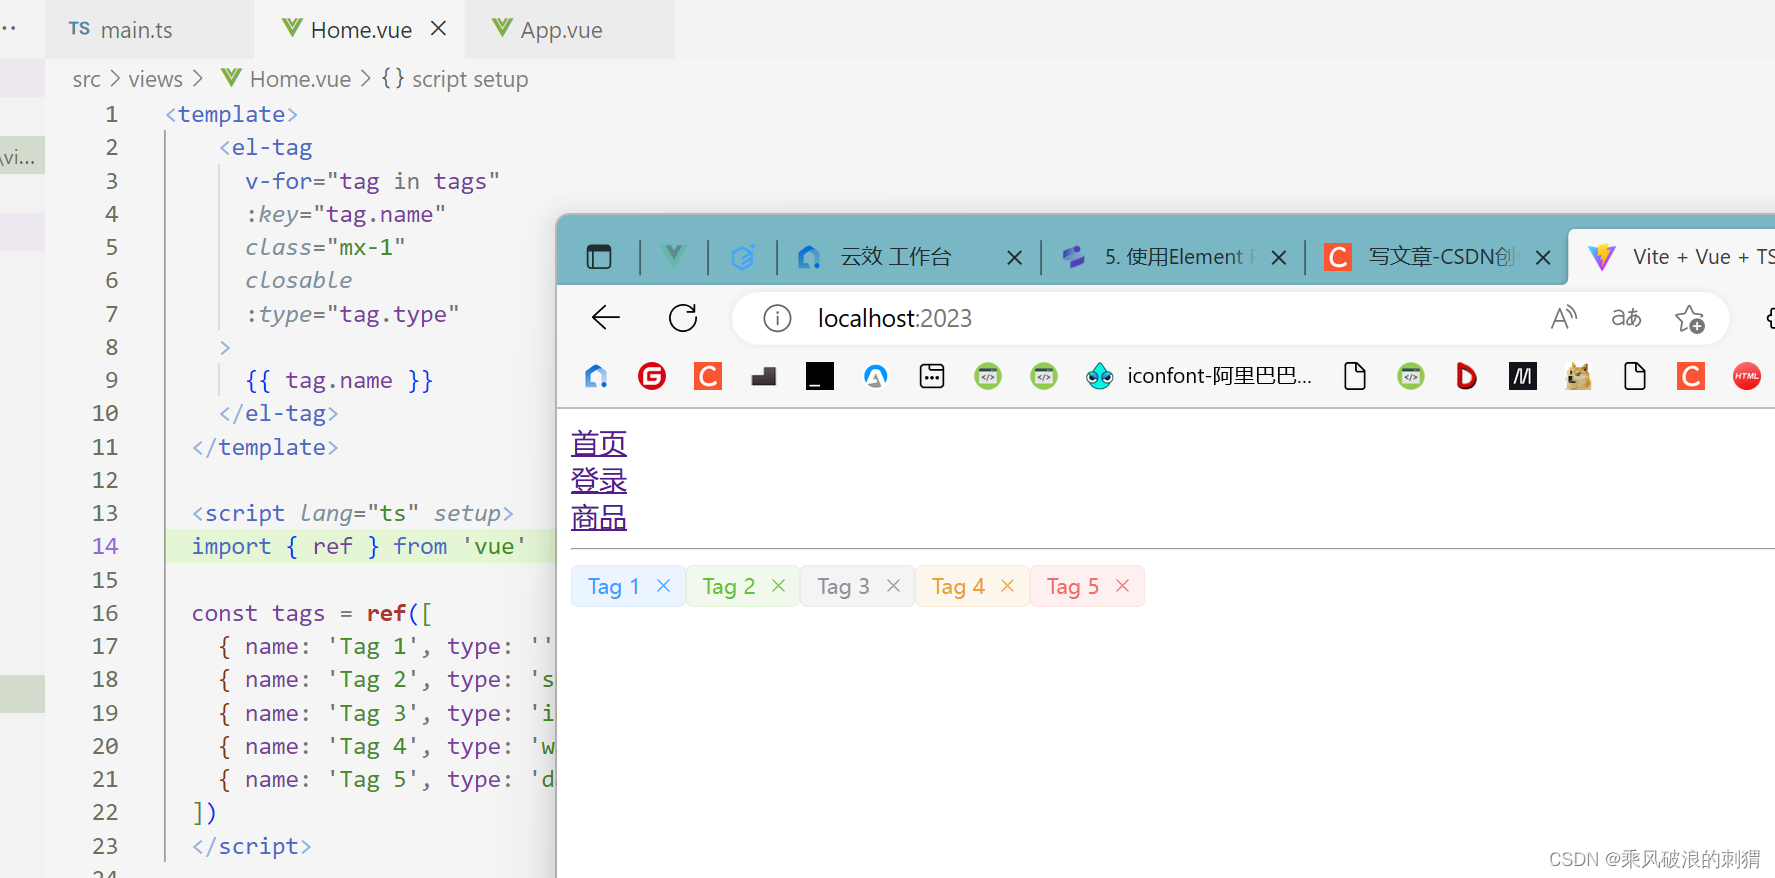Screen dimensions: 1775x878
Task: Close Tag 2 using its X
Action: coord(778,586)
